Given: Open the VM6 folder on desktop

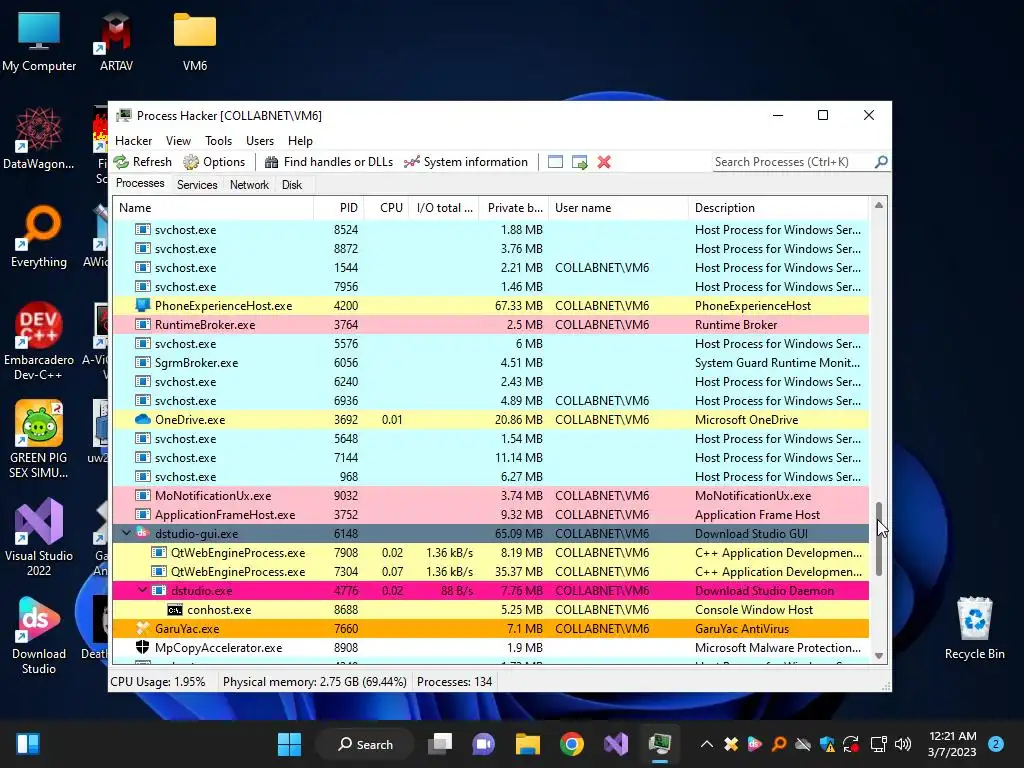Looking at the screenshot, I should coord(195,42).
